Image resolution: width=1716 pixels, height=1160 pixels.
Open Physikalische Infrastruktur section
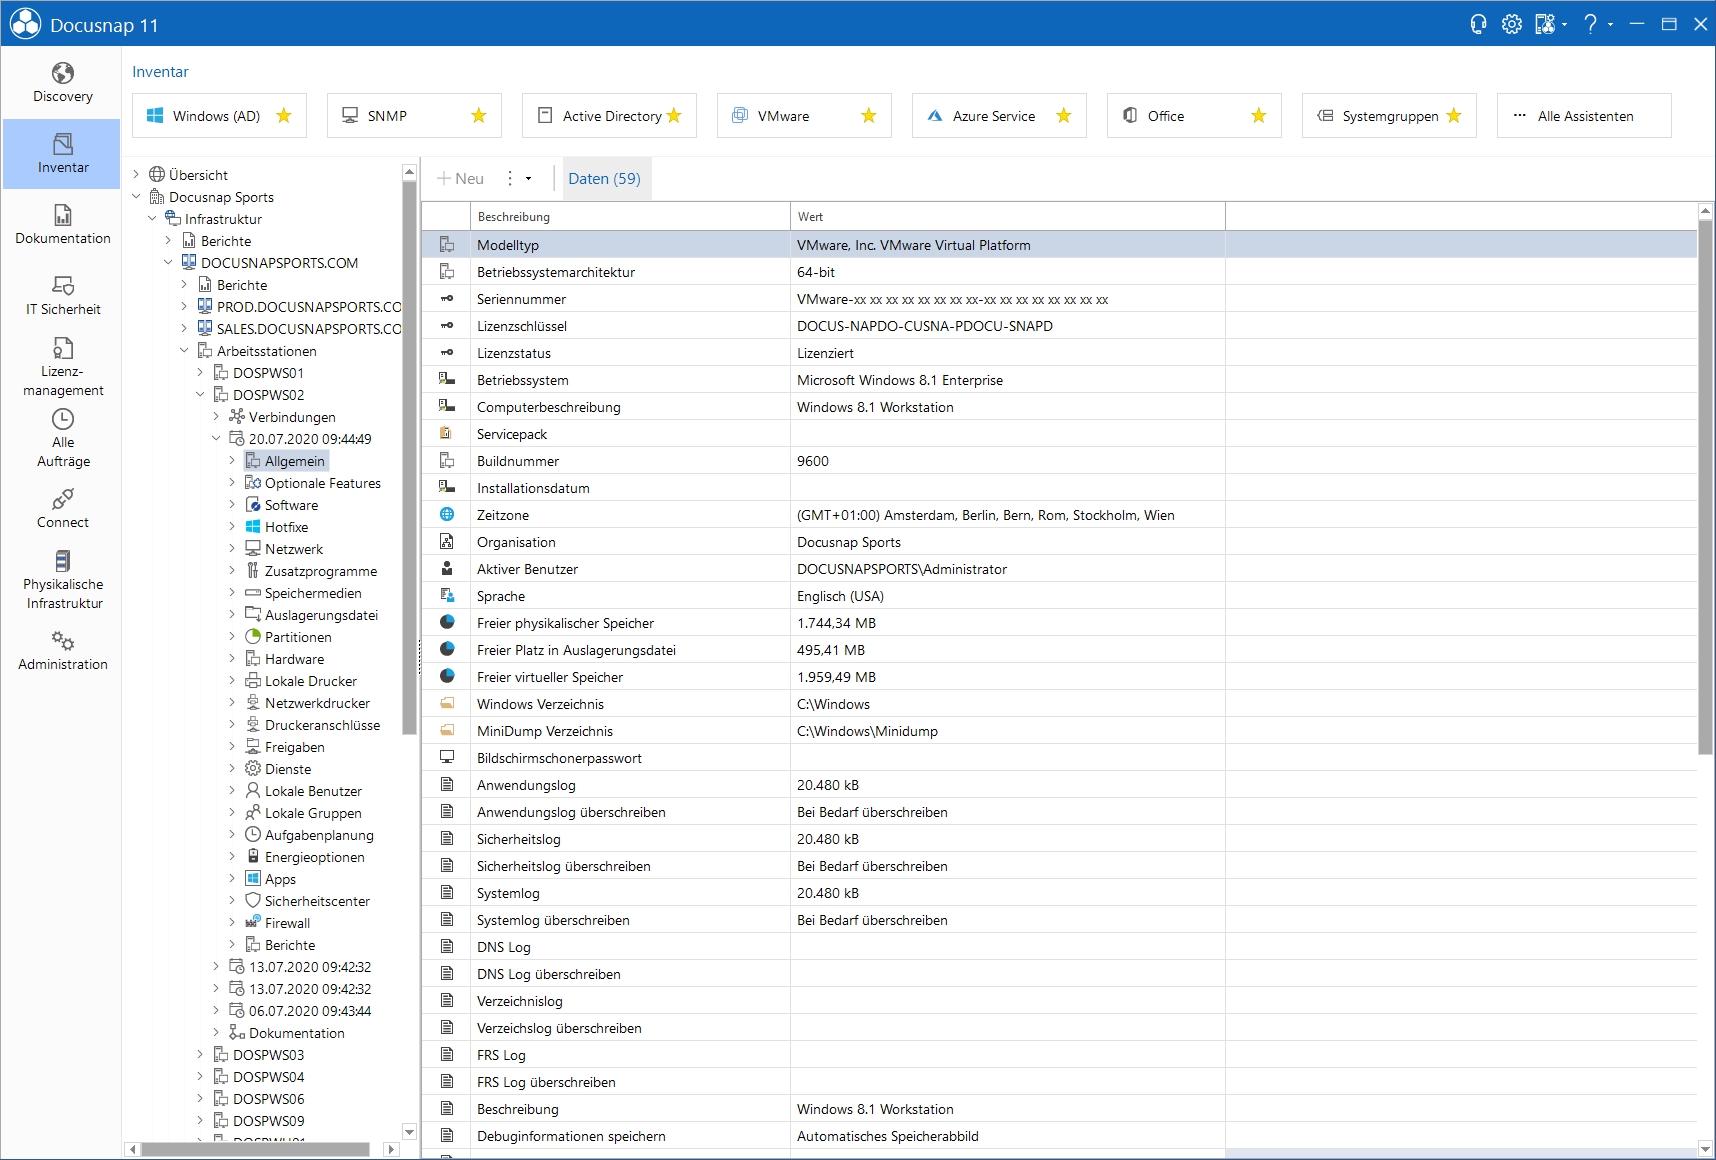tap(62, 580)
